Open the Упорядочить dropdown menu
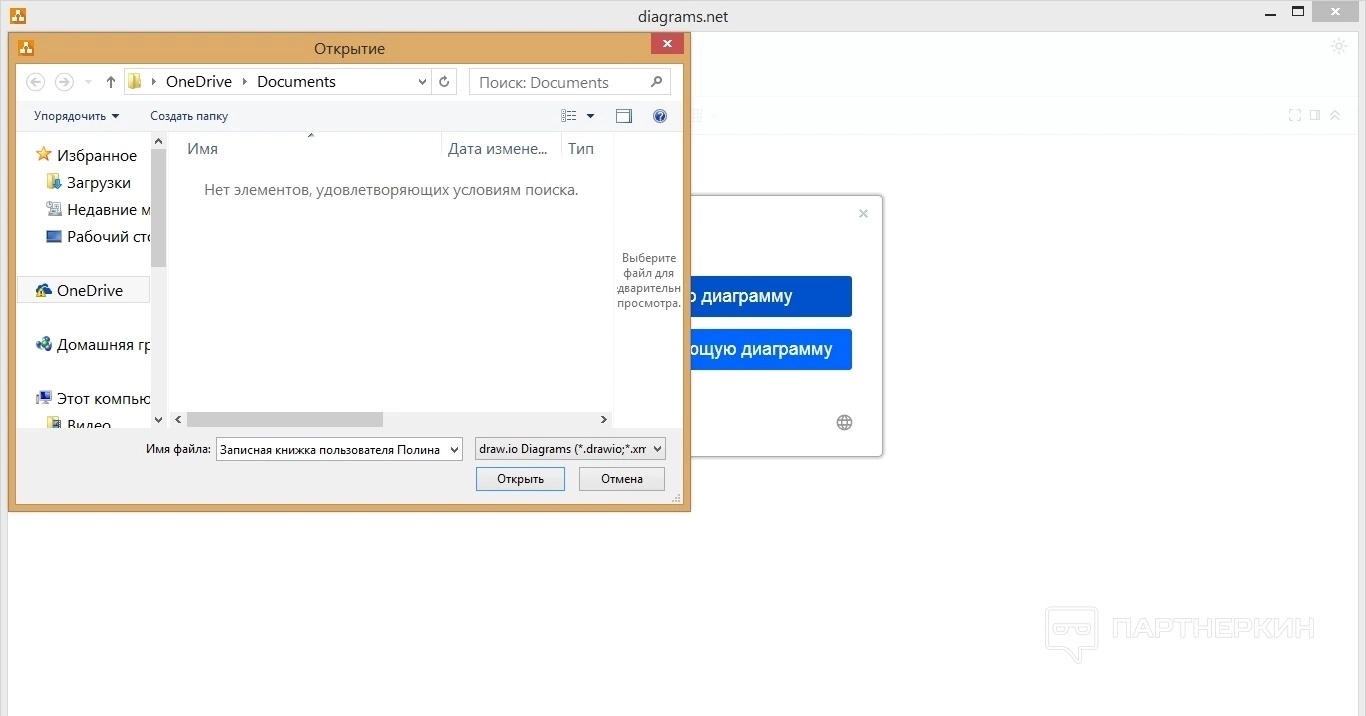 [76, 116]
